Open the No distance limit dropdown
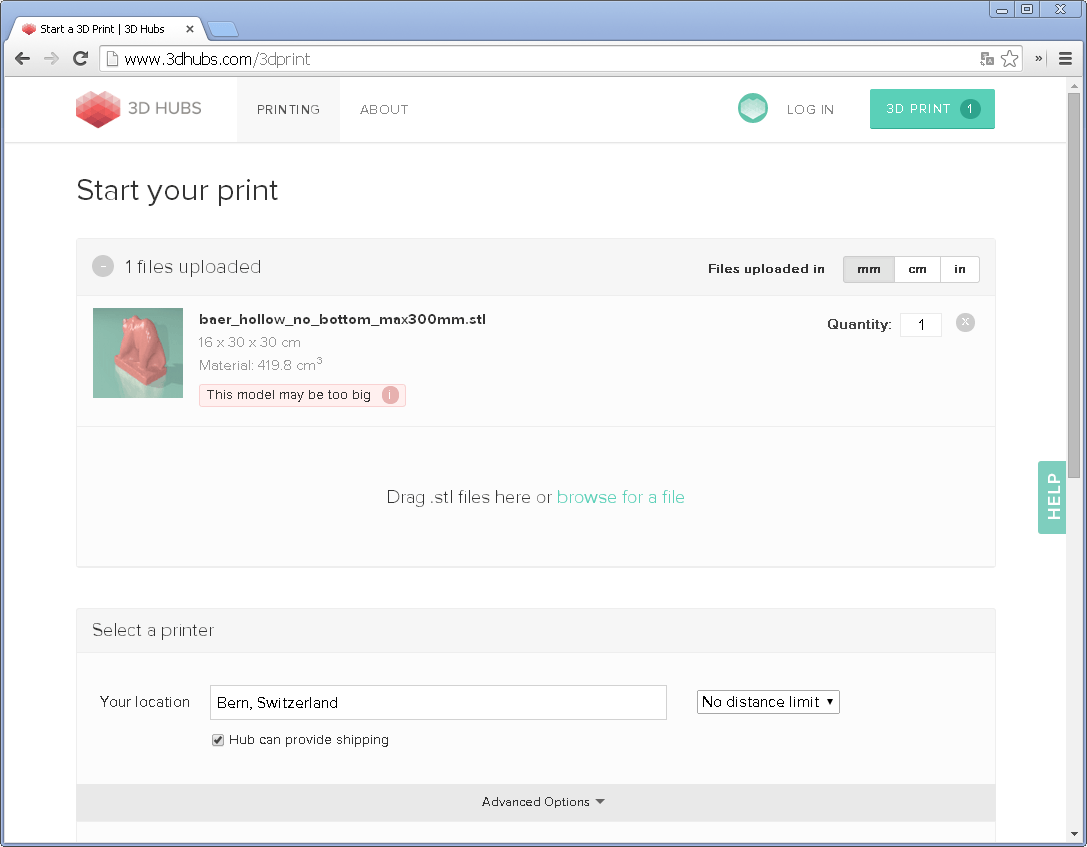This screenshot has width=1087, height=847. pyautogui.click(x=768, y=702)
